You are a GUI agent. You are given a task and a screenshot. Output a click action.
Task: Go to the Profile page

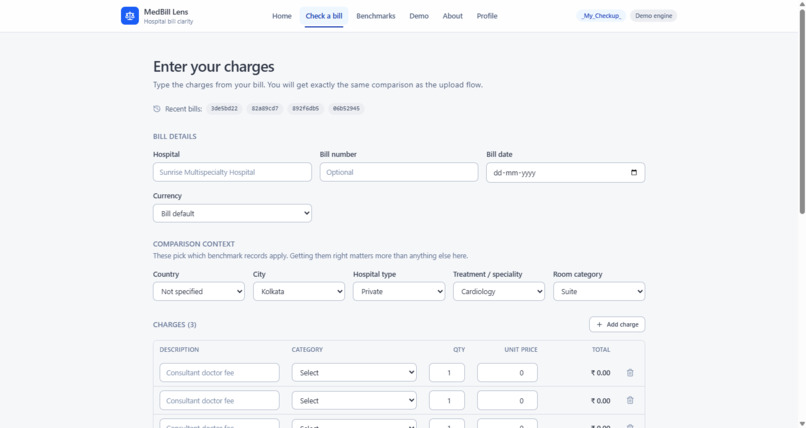pos(487,16)
